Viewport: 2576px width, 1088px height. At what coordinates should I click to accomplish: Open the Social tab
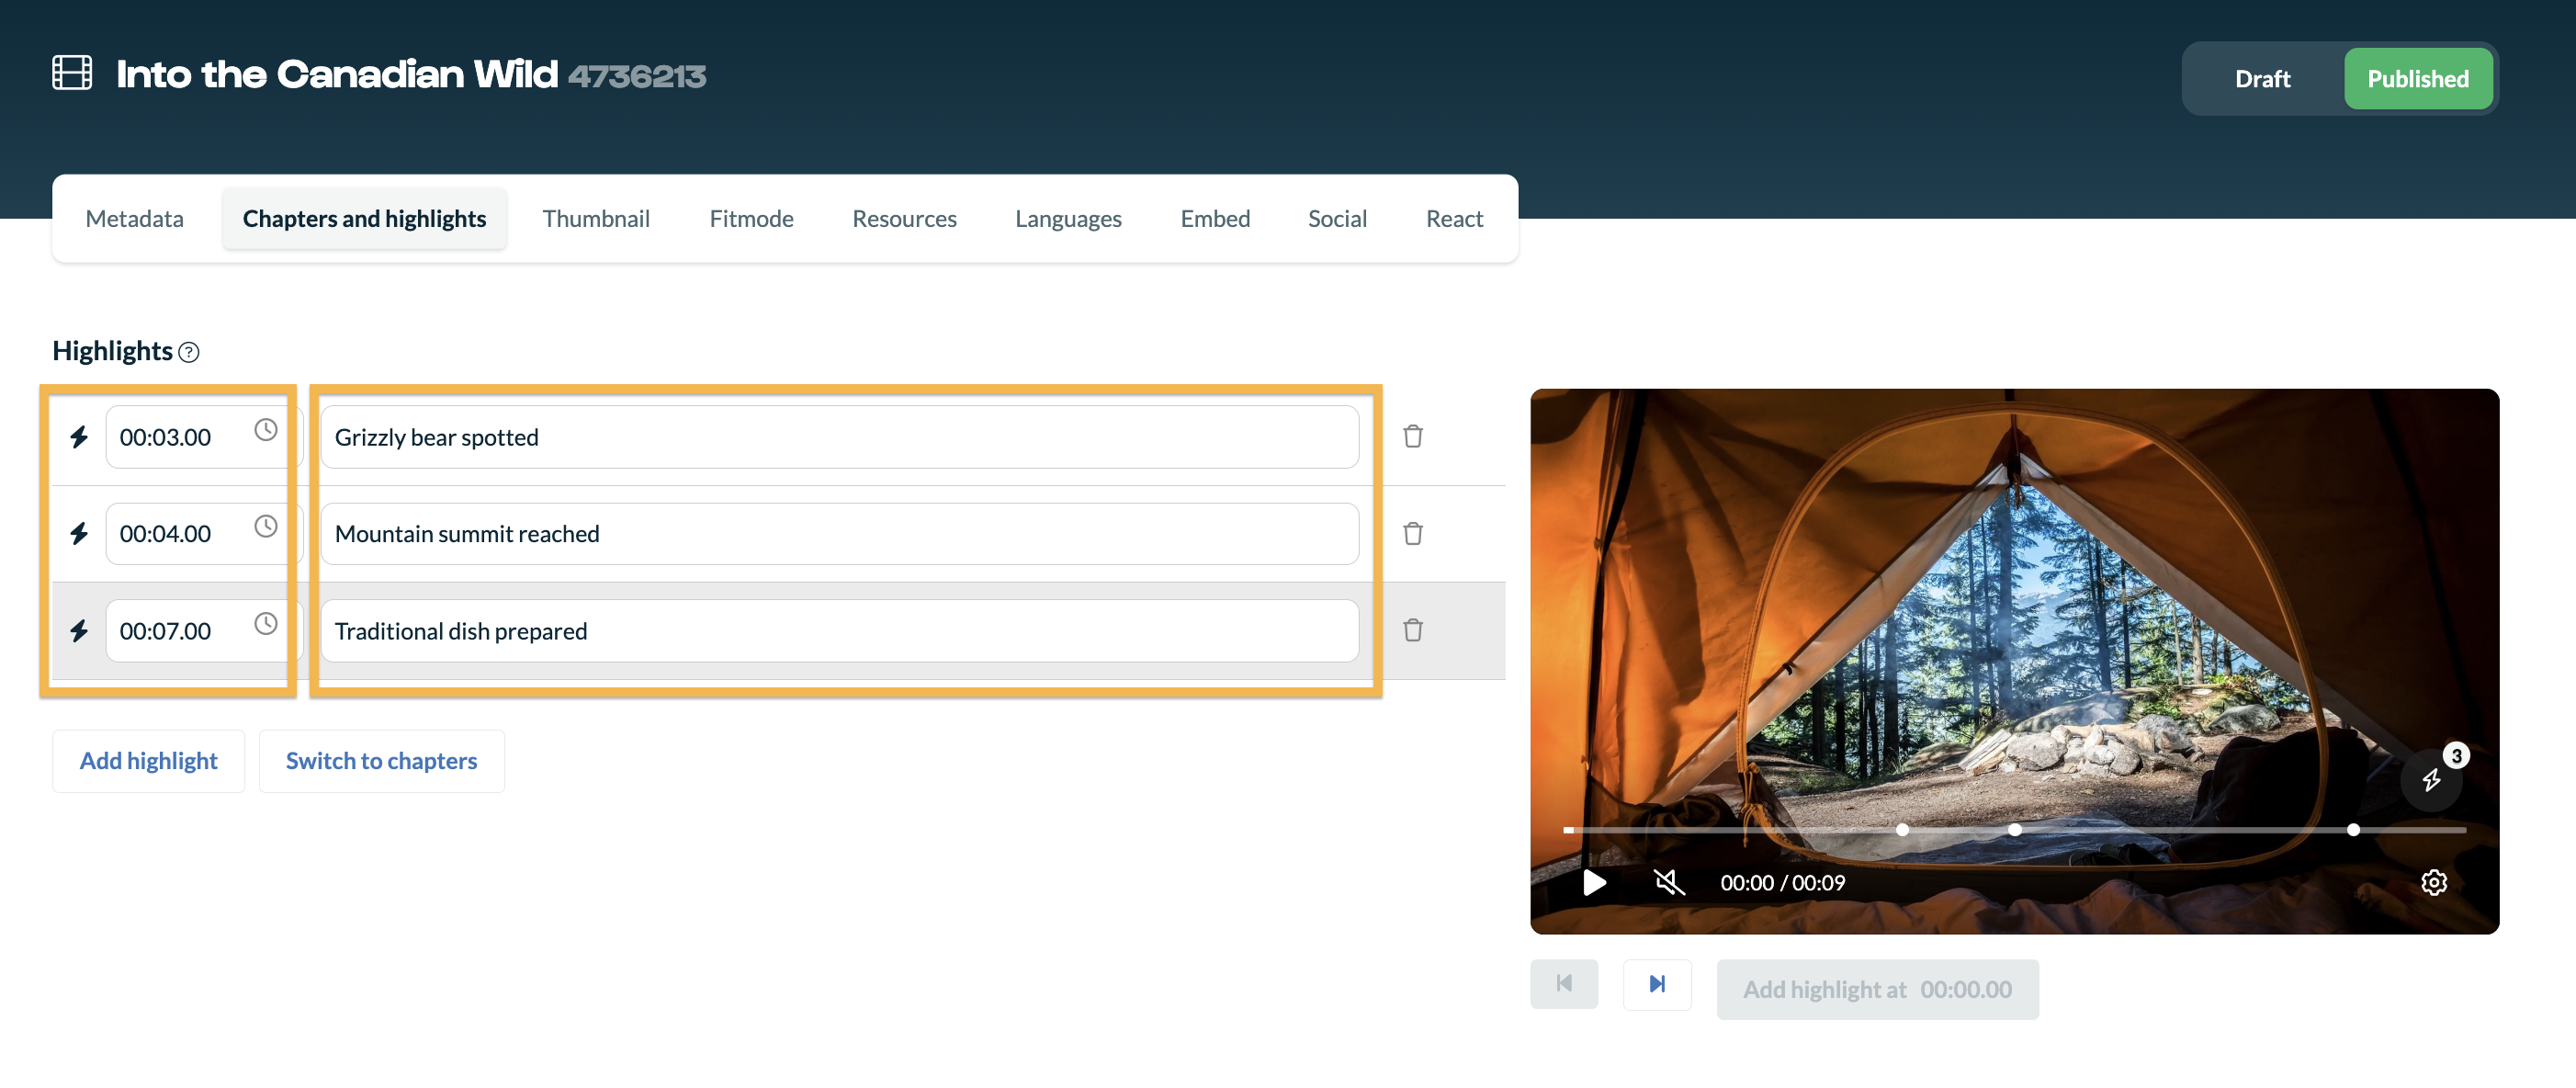[x=1337, y=218]
